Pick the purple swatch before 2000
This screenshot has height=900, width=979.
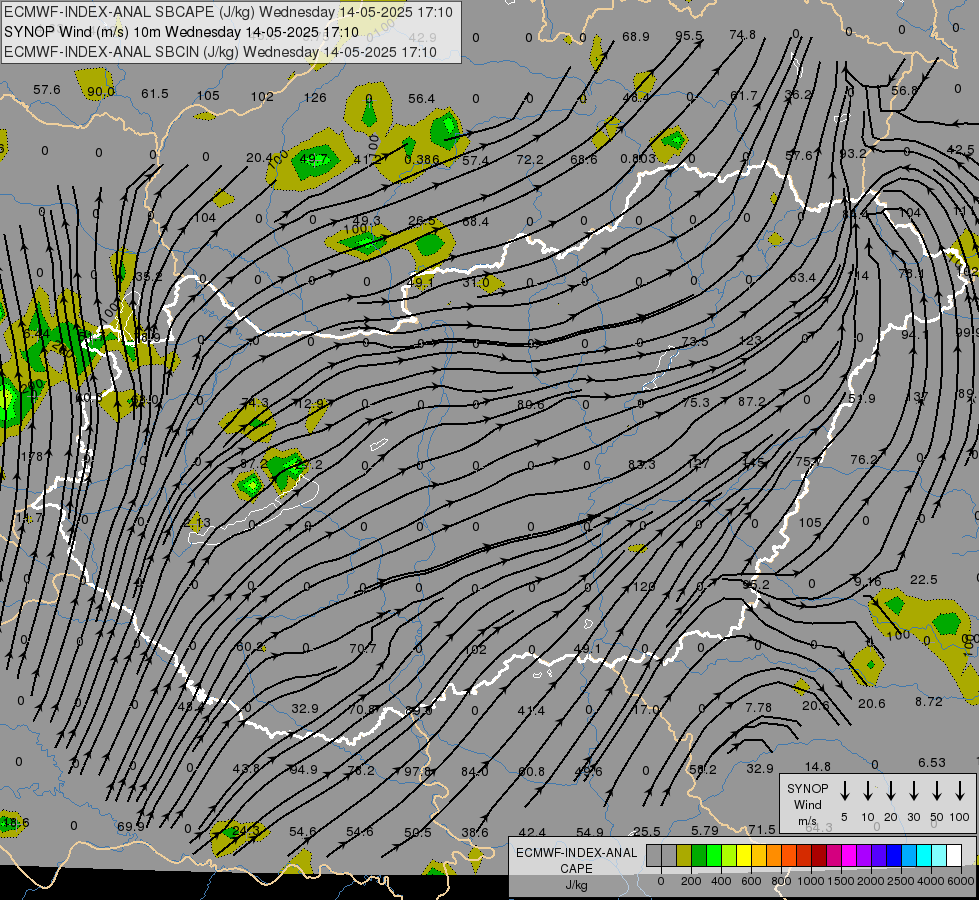pos(863,855)
